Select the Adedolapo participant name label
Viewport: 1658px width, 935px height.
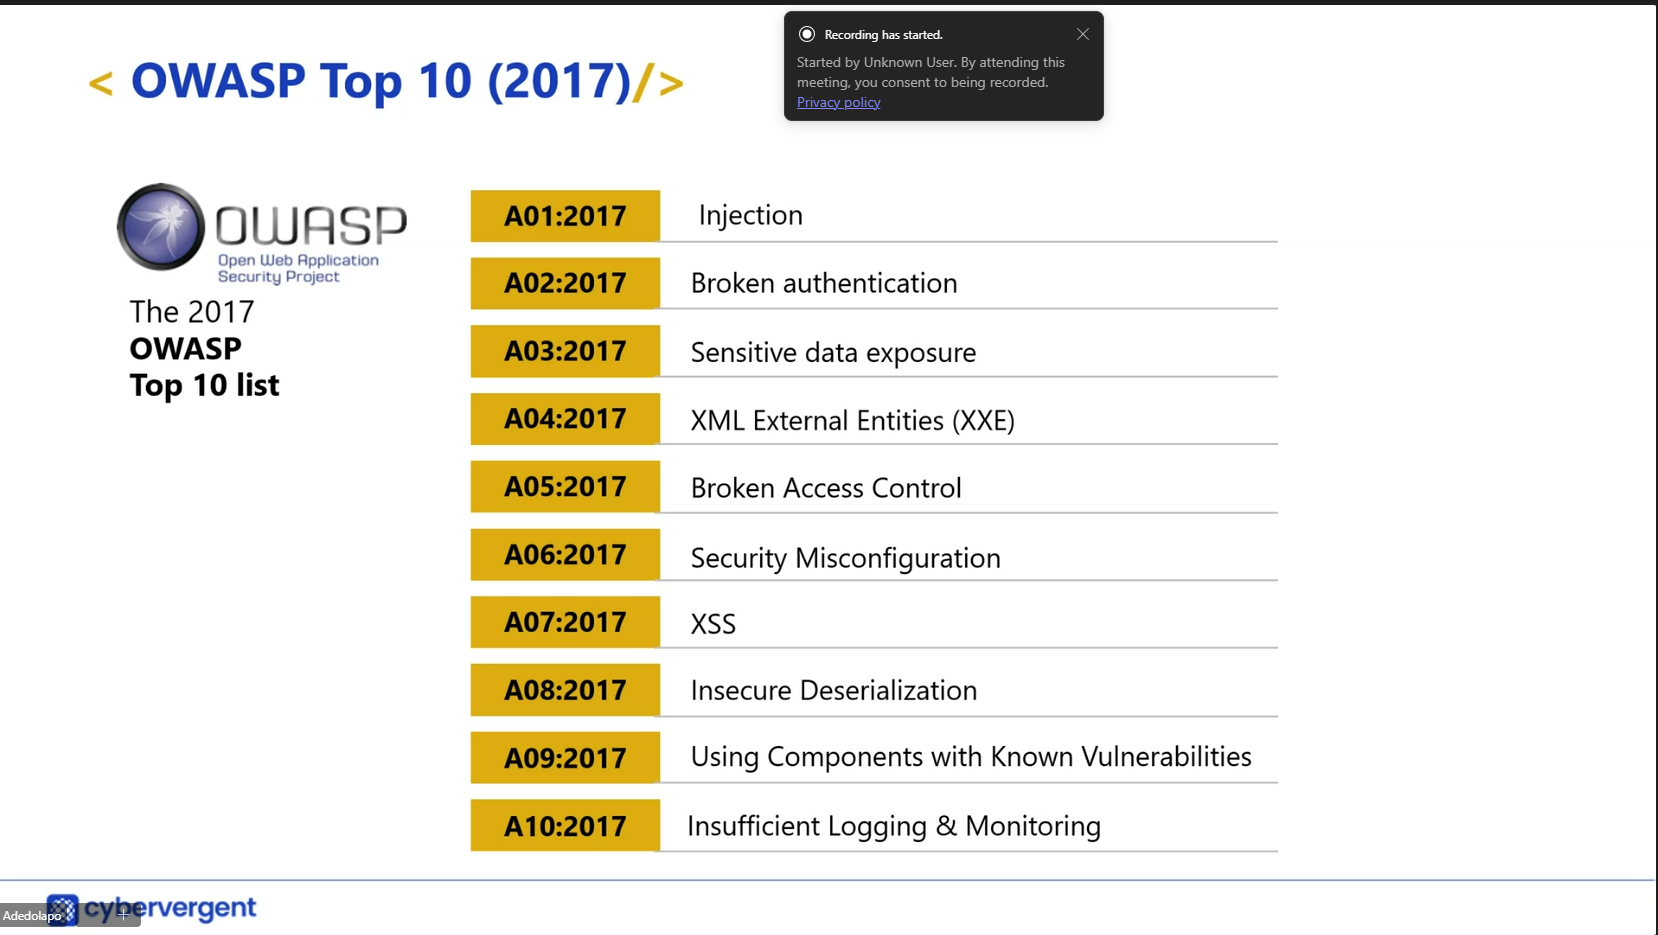point(32,915)
